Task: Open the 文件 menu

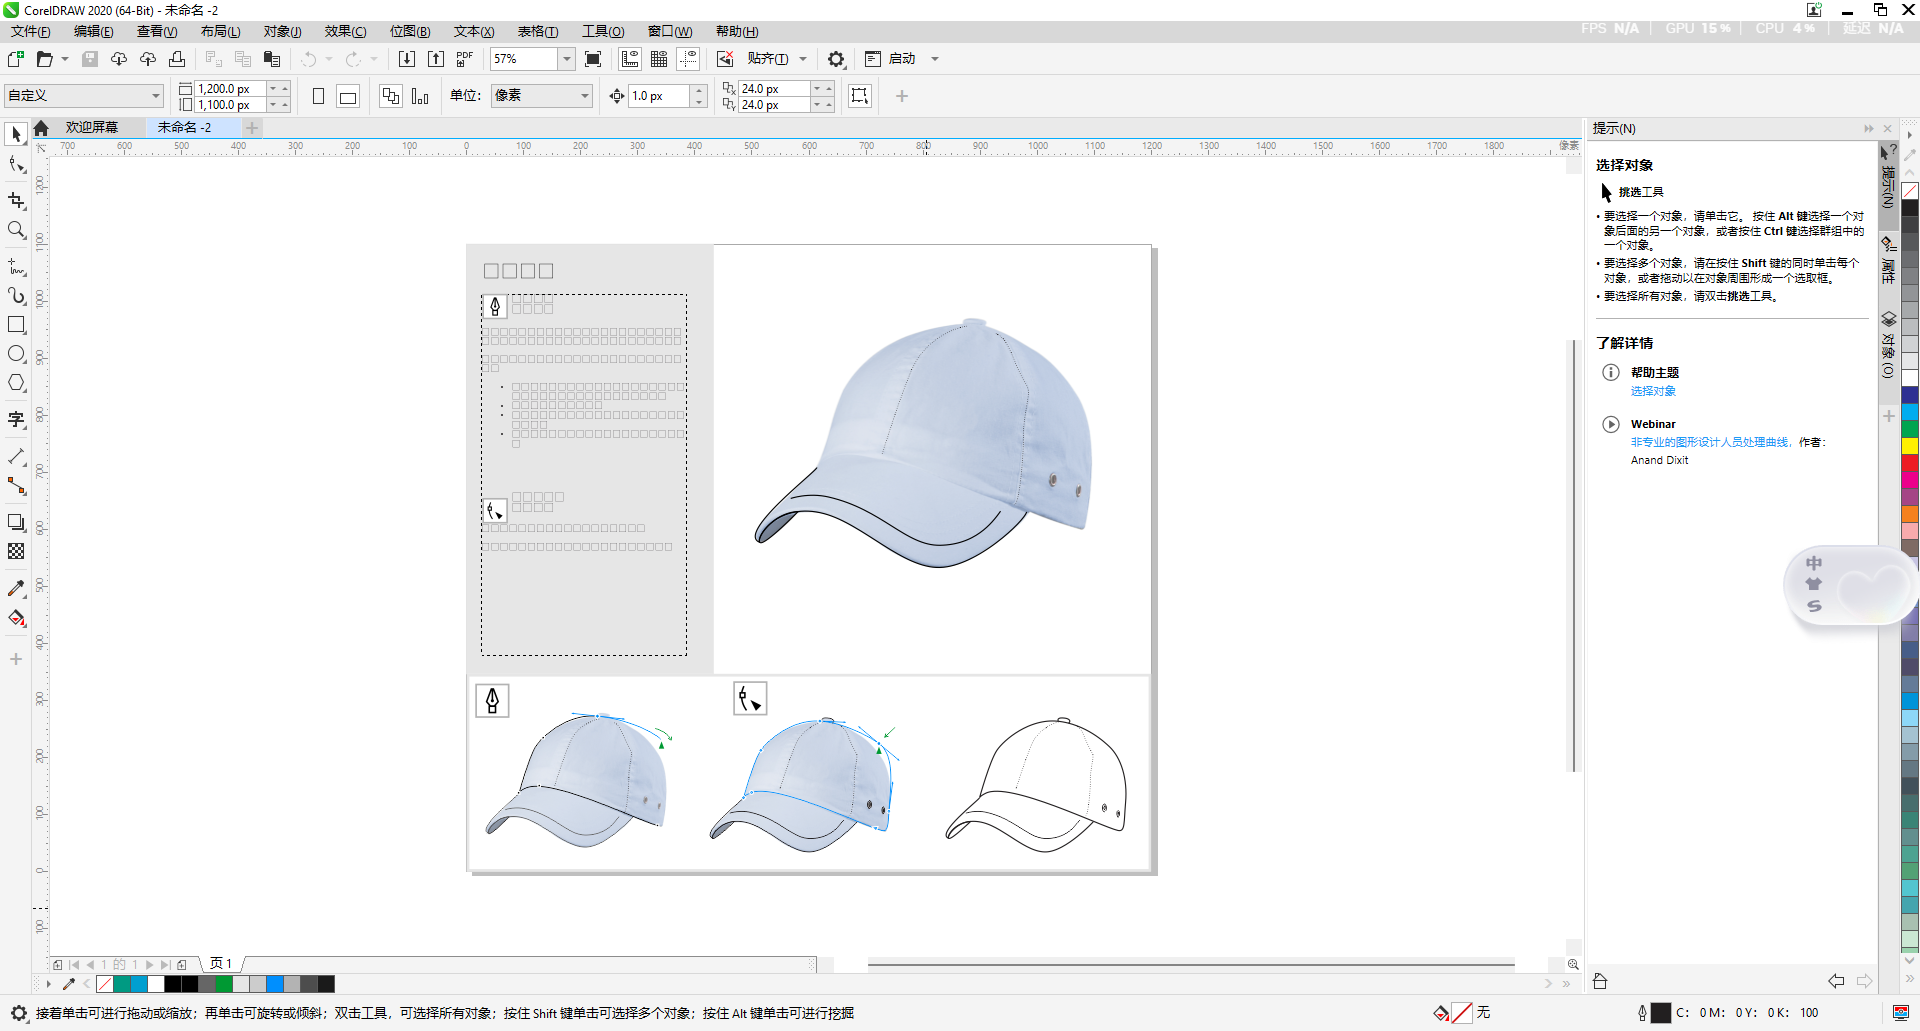Action: (x=29, y=31)
